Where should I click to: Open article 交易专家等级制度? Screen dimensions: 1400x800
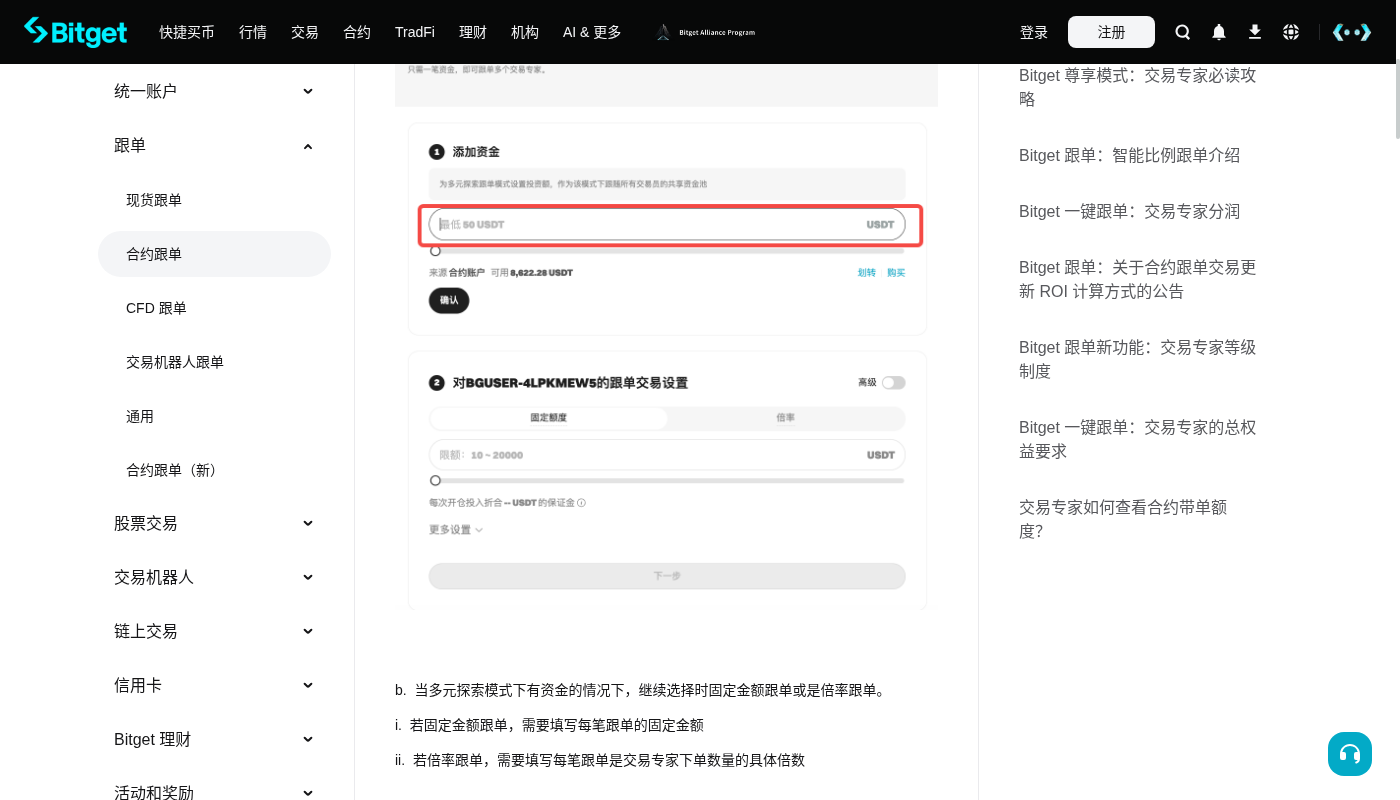tap(1138, 359)
